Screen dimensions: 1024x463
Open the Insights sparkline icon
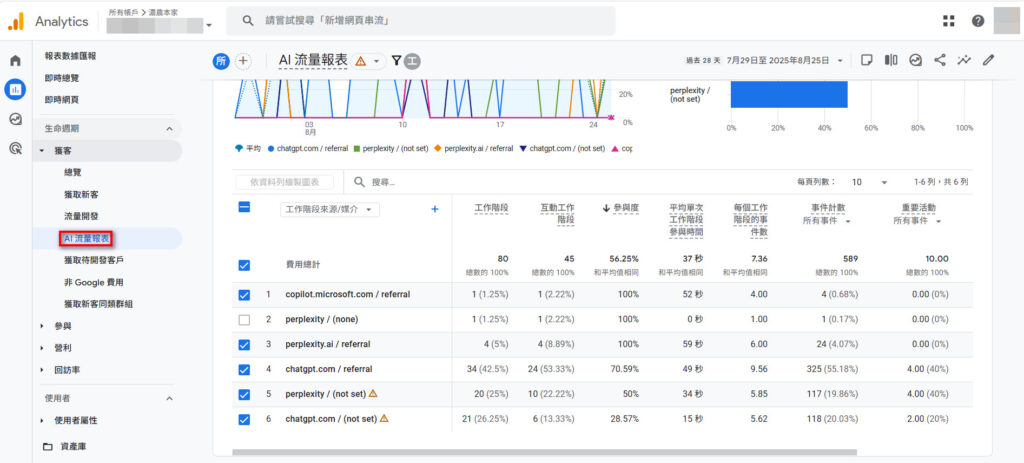click(964, 60)
